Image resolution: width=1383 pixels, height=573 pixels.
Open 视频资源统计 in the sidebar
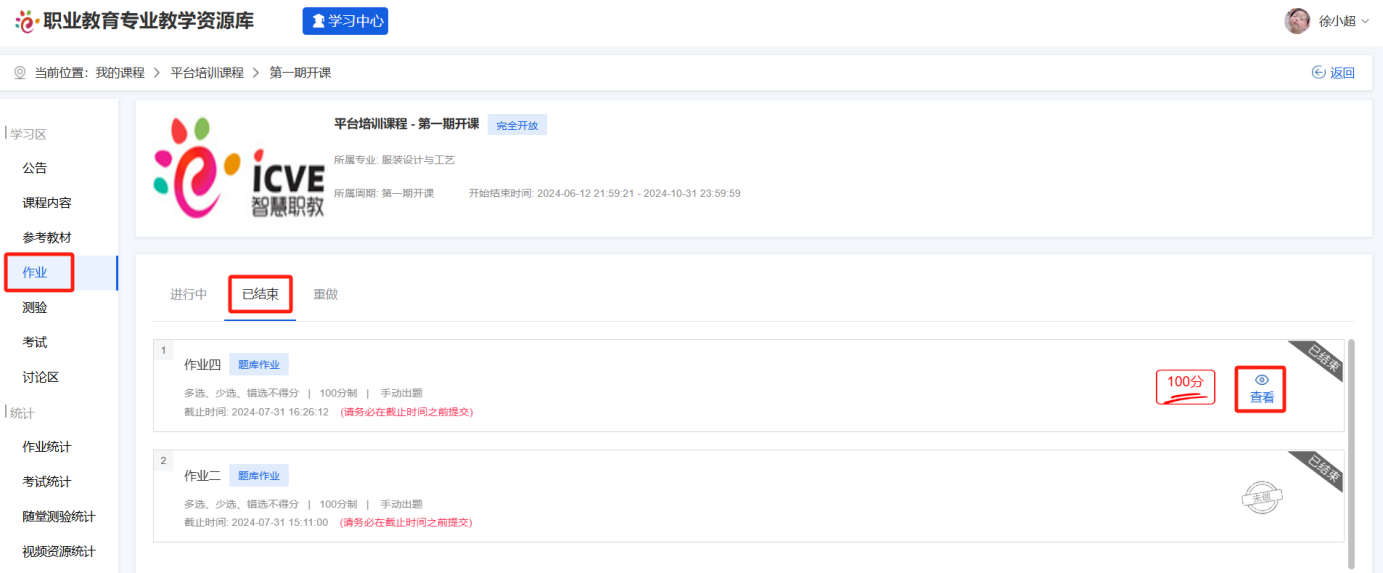point(59,552)
